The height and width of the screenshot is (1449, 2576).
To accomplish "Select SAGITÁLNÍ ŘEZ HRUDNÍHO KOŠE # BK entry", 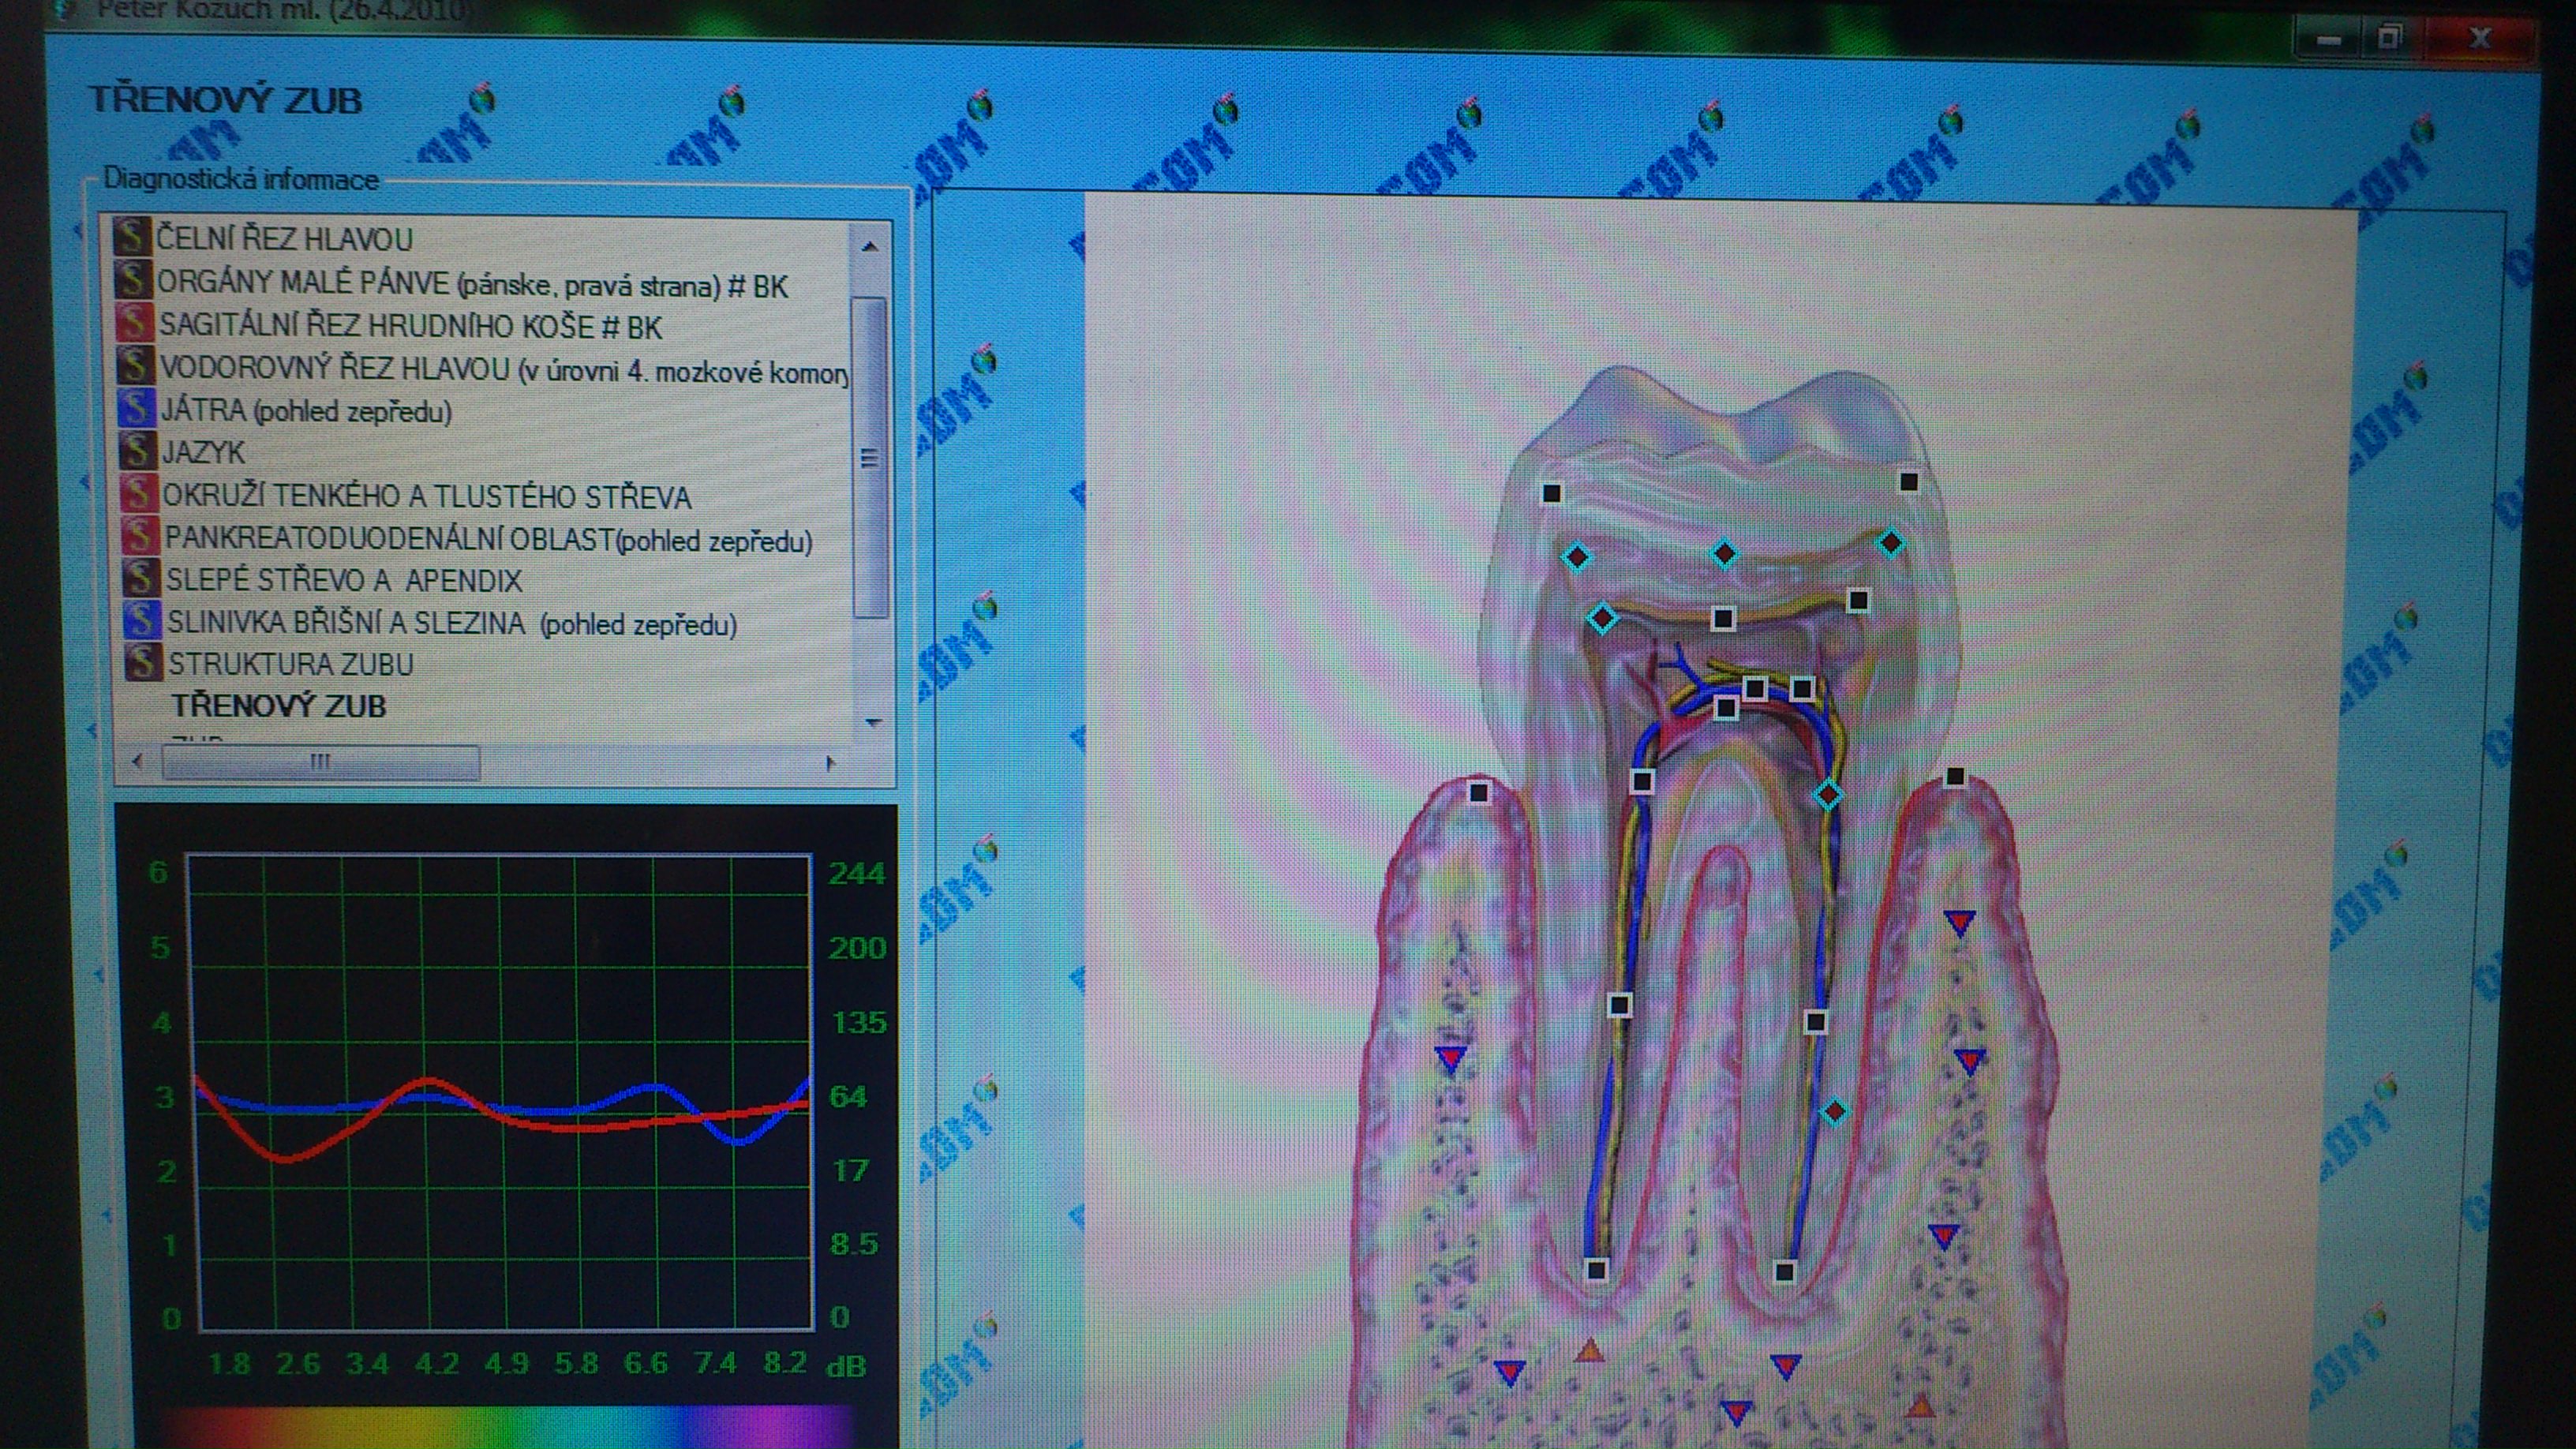I will [410, 326].
